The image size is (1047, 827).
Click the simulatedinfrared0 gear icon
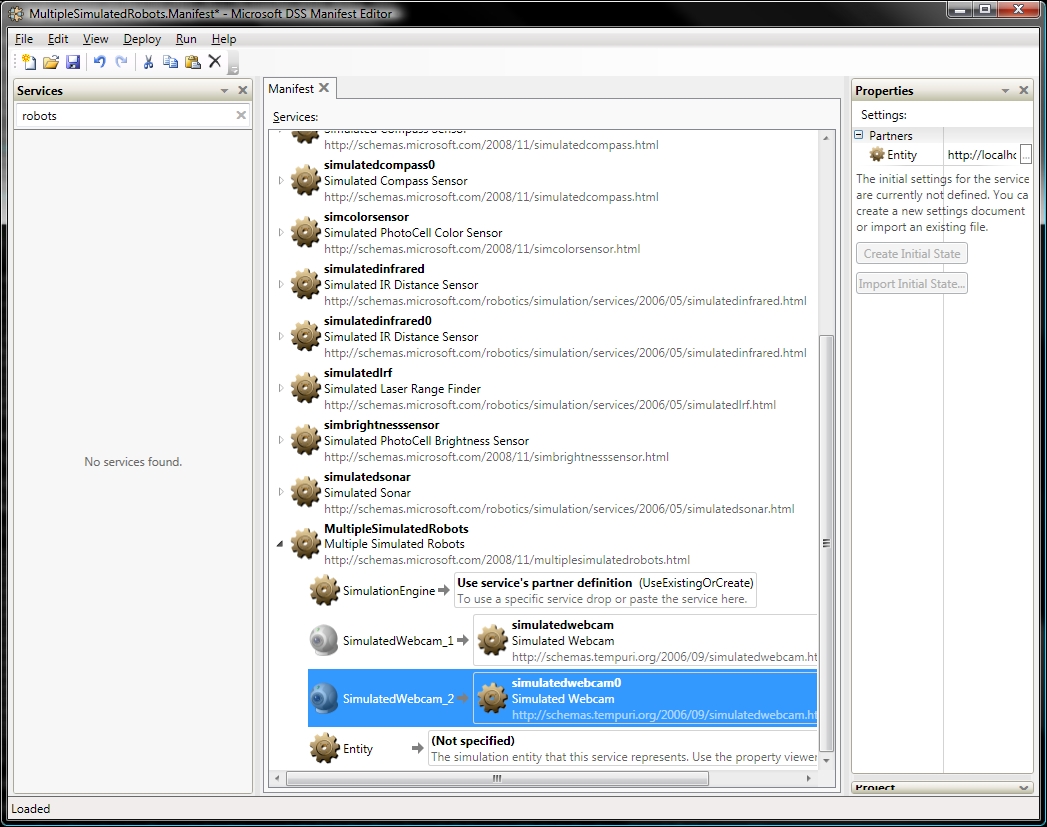click(x=306, y=336)
